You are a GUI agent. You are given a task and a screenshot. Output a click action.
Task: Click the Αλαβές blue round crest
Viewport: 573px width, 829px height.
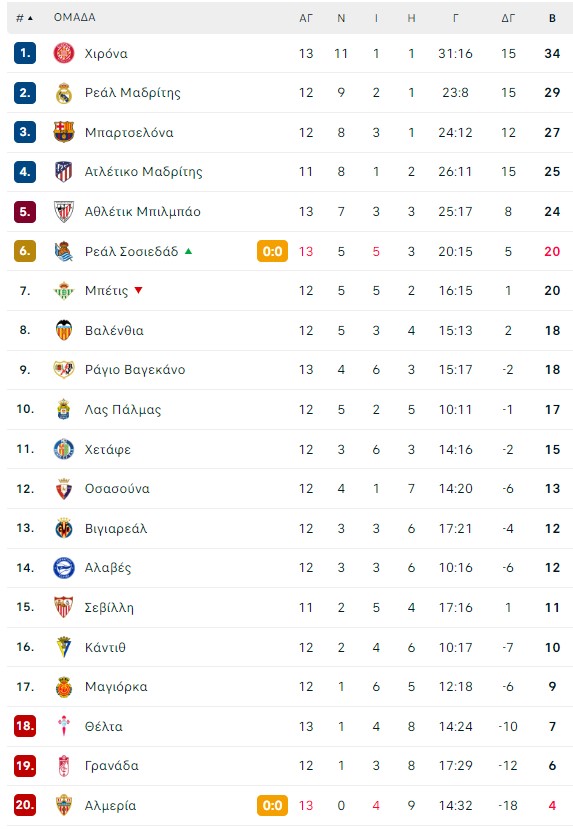[x=63, y=568]
